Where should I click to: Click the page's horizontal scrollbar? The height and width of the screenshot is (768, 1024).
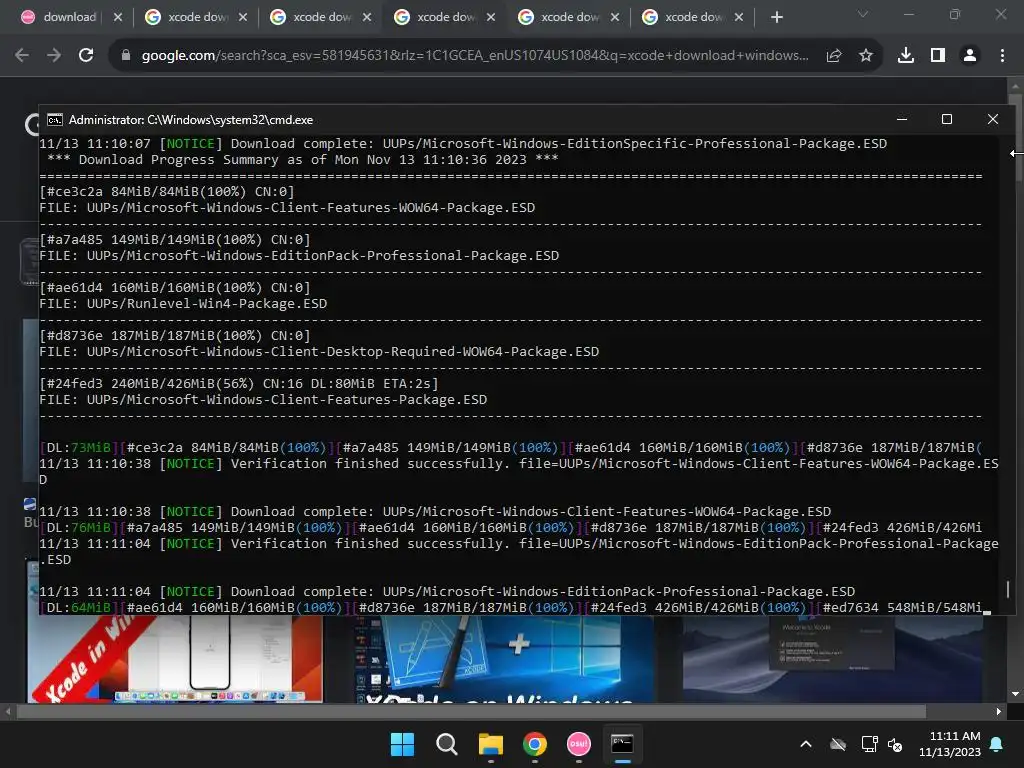471,711
